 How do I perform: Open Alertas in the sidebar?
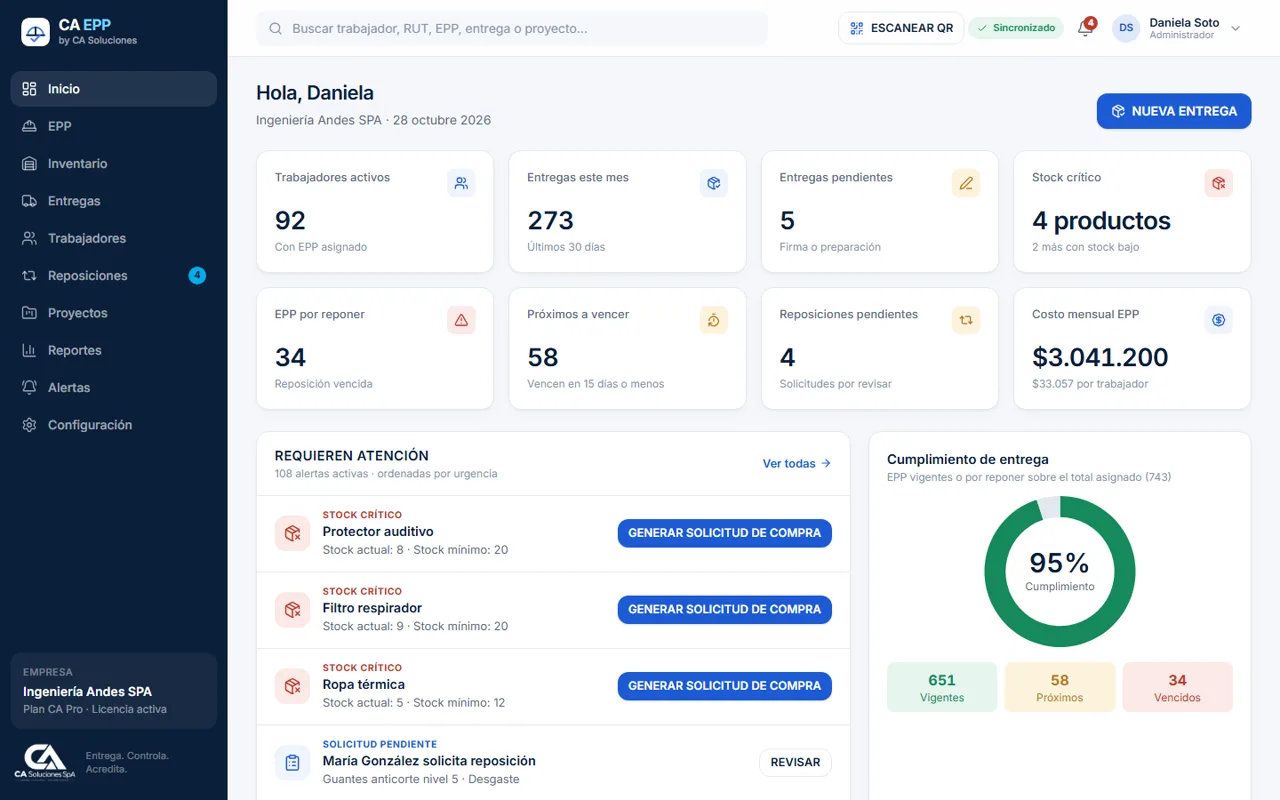(x=113, y=388)
